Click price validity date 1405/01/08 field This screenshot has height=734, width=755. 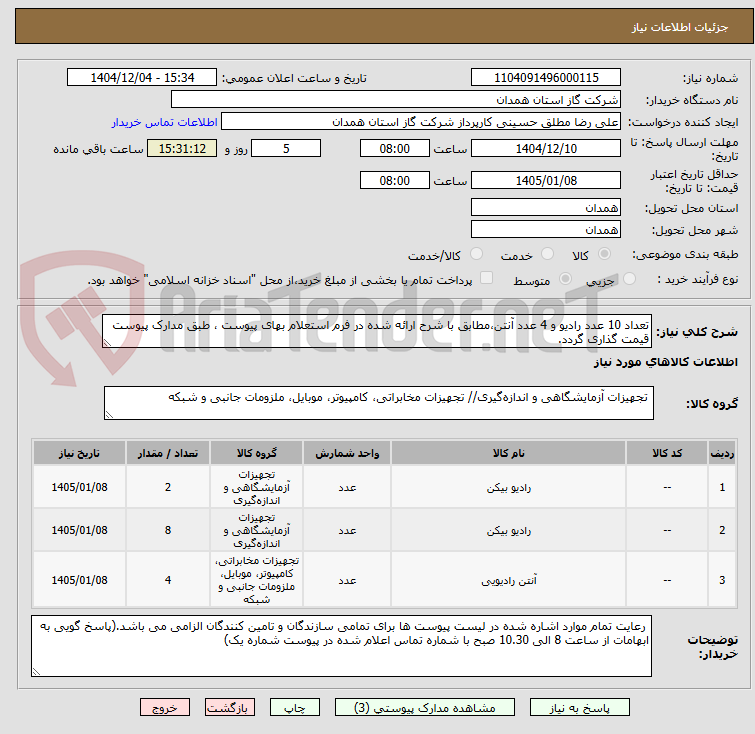pyautogui.click(x=546, y=181)
